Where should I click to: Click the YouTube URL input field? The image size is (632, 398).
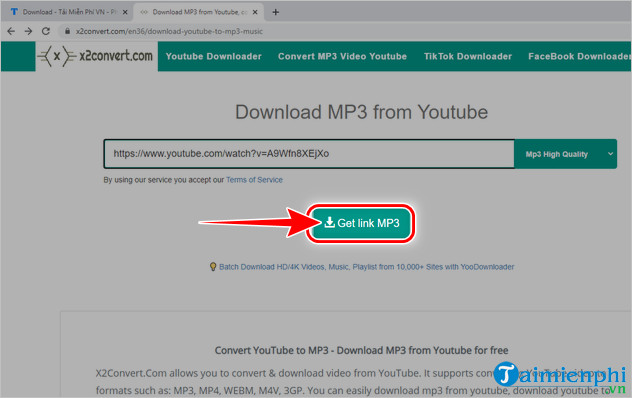(x=309, y=154)
